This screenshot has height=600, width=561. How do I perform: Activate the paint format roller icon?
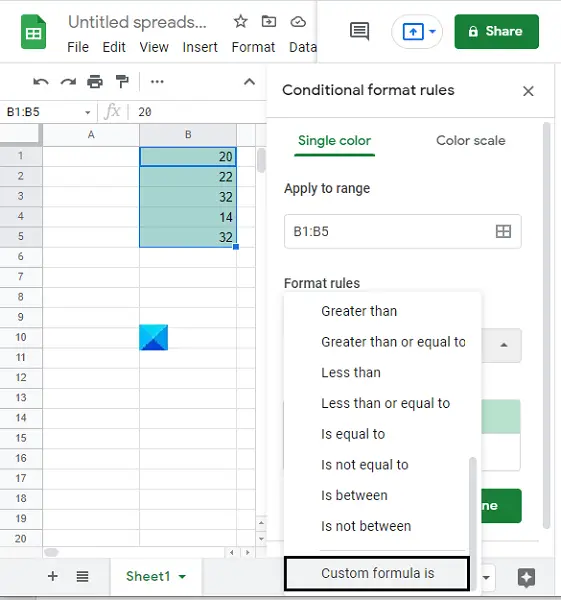pyautogui.click(x=122, y=82)
